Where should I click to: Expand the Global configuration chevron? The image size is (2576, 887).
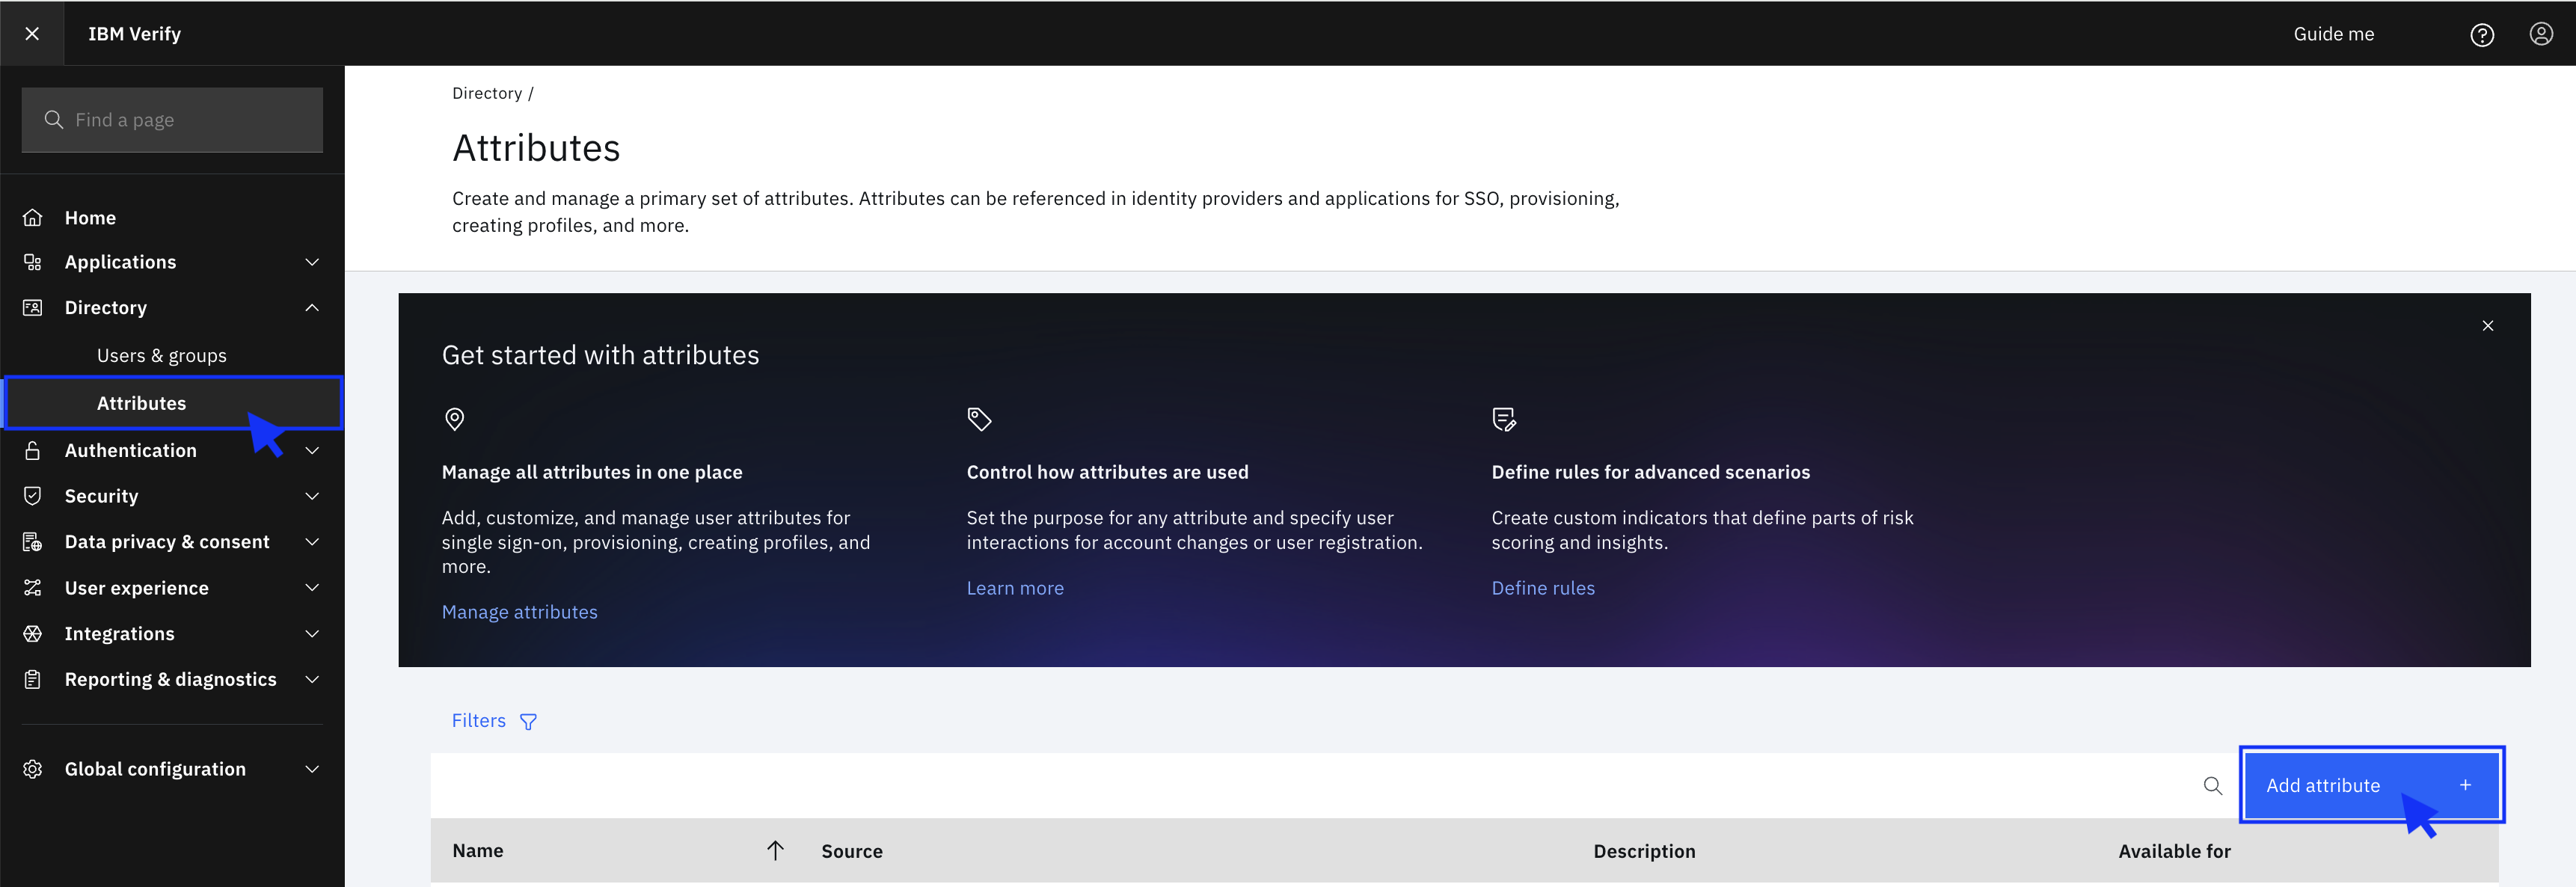pos(312,769)
